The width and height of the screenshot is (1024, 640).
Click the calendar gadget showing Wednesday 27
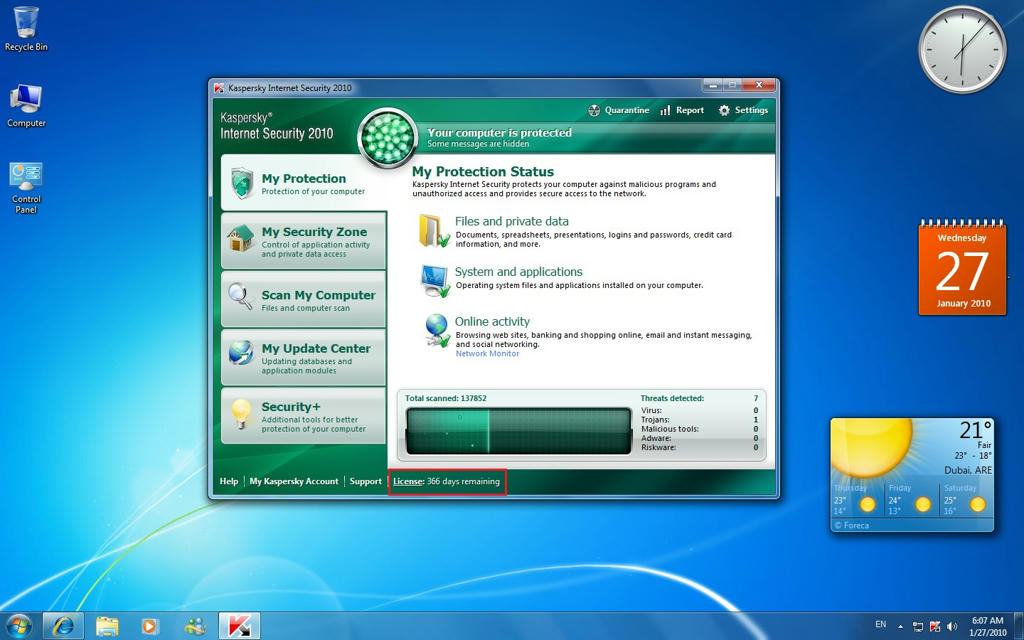(x=963, y=268)
